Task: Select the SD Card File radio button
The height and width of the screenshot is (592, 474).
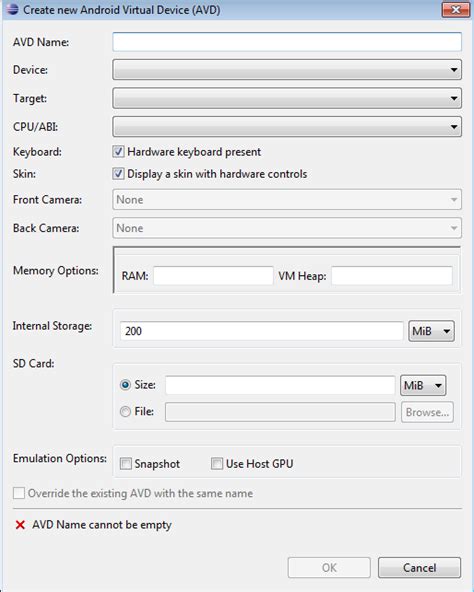Action: click(x=125, y=411)
